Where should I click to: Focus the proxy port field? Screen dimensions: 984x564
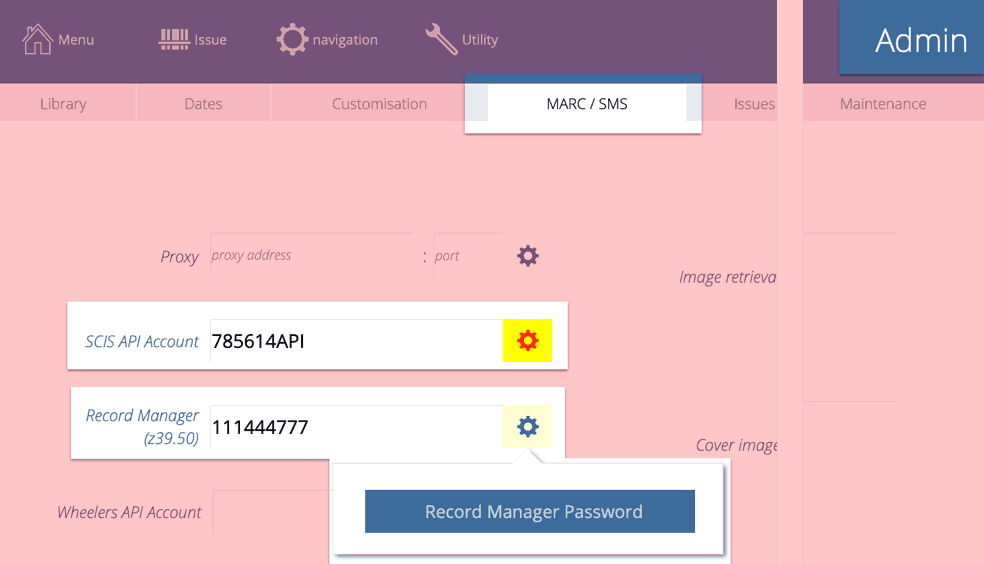click(466, 256)
